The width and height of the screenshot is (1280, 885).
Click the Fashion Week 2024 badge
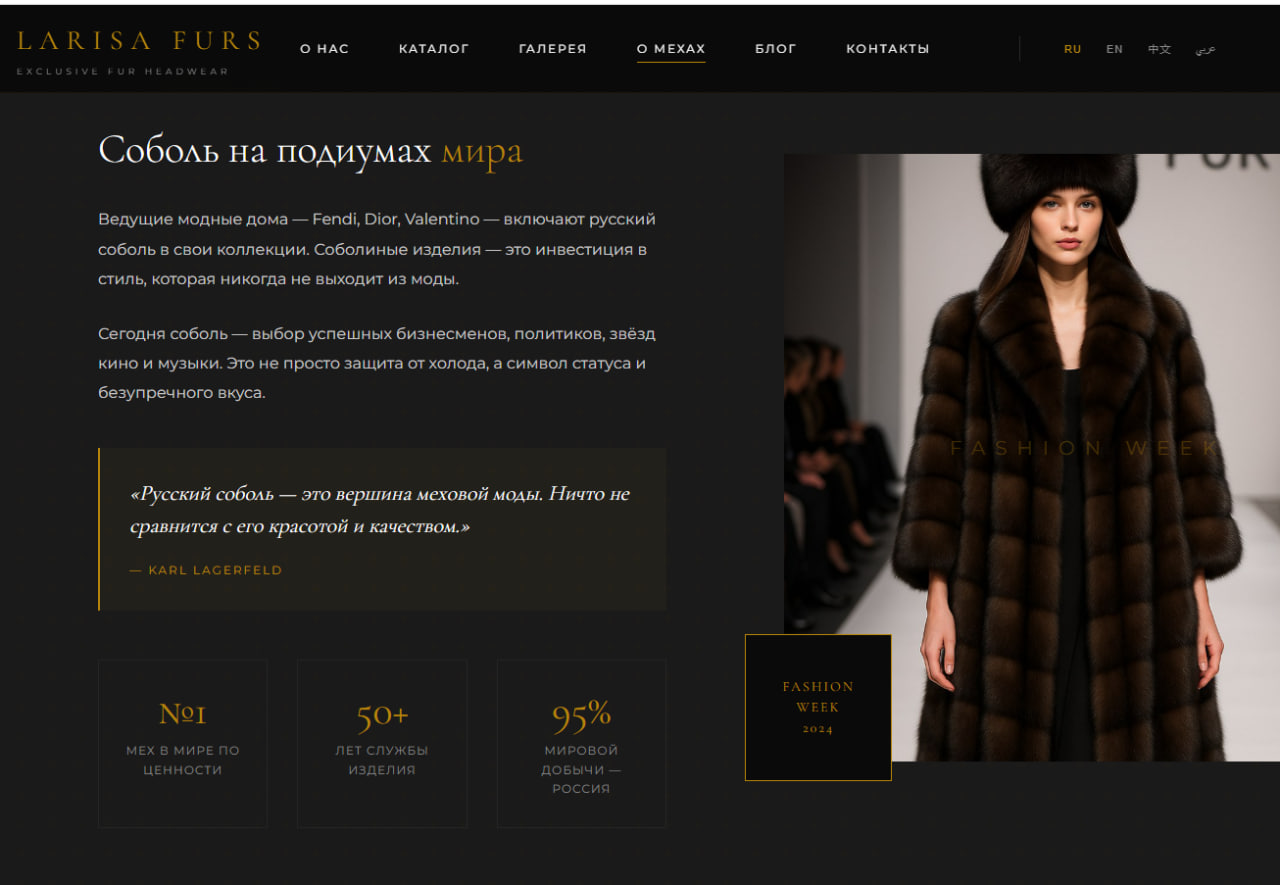[x=817, y=707]
